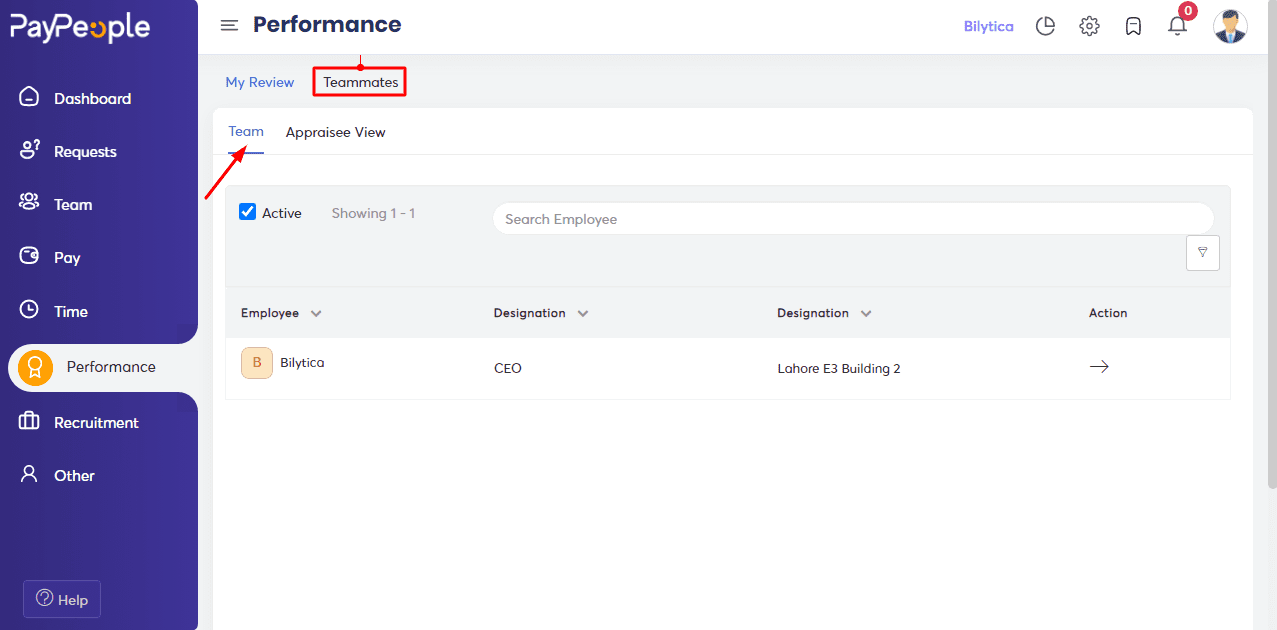Screen dimensions: 1277x630
Task: Sort by the Employee column chevron
Action: pyautogui.click(x=316, y=314)
